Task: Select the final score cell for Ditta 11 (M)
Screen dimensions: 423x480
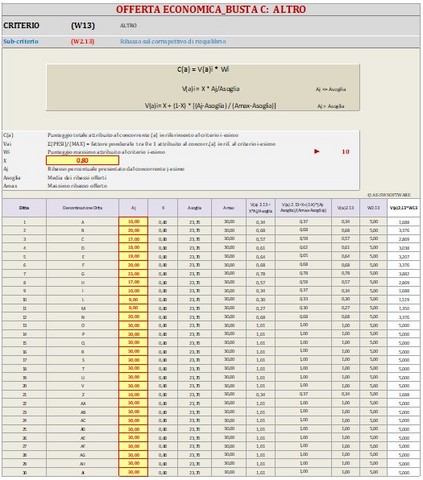Action: [x=404, y=308]
